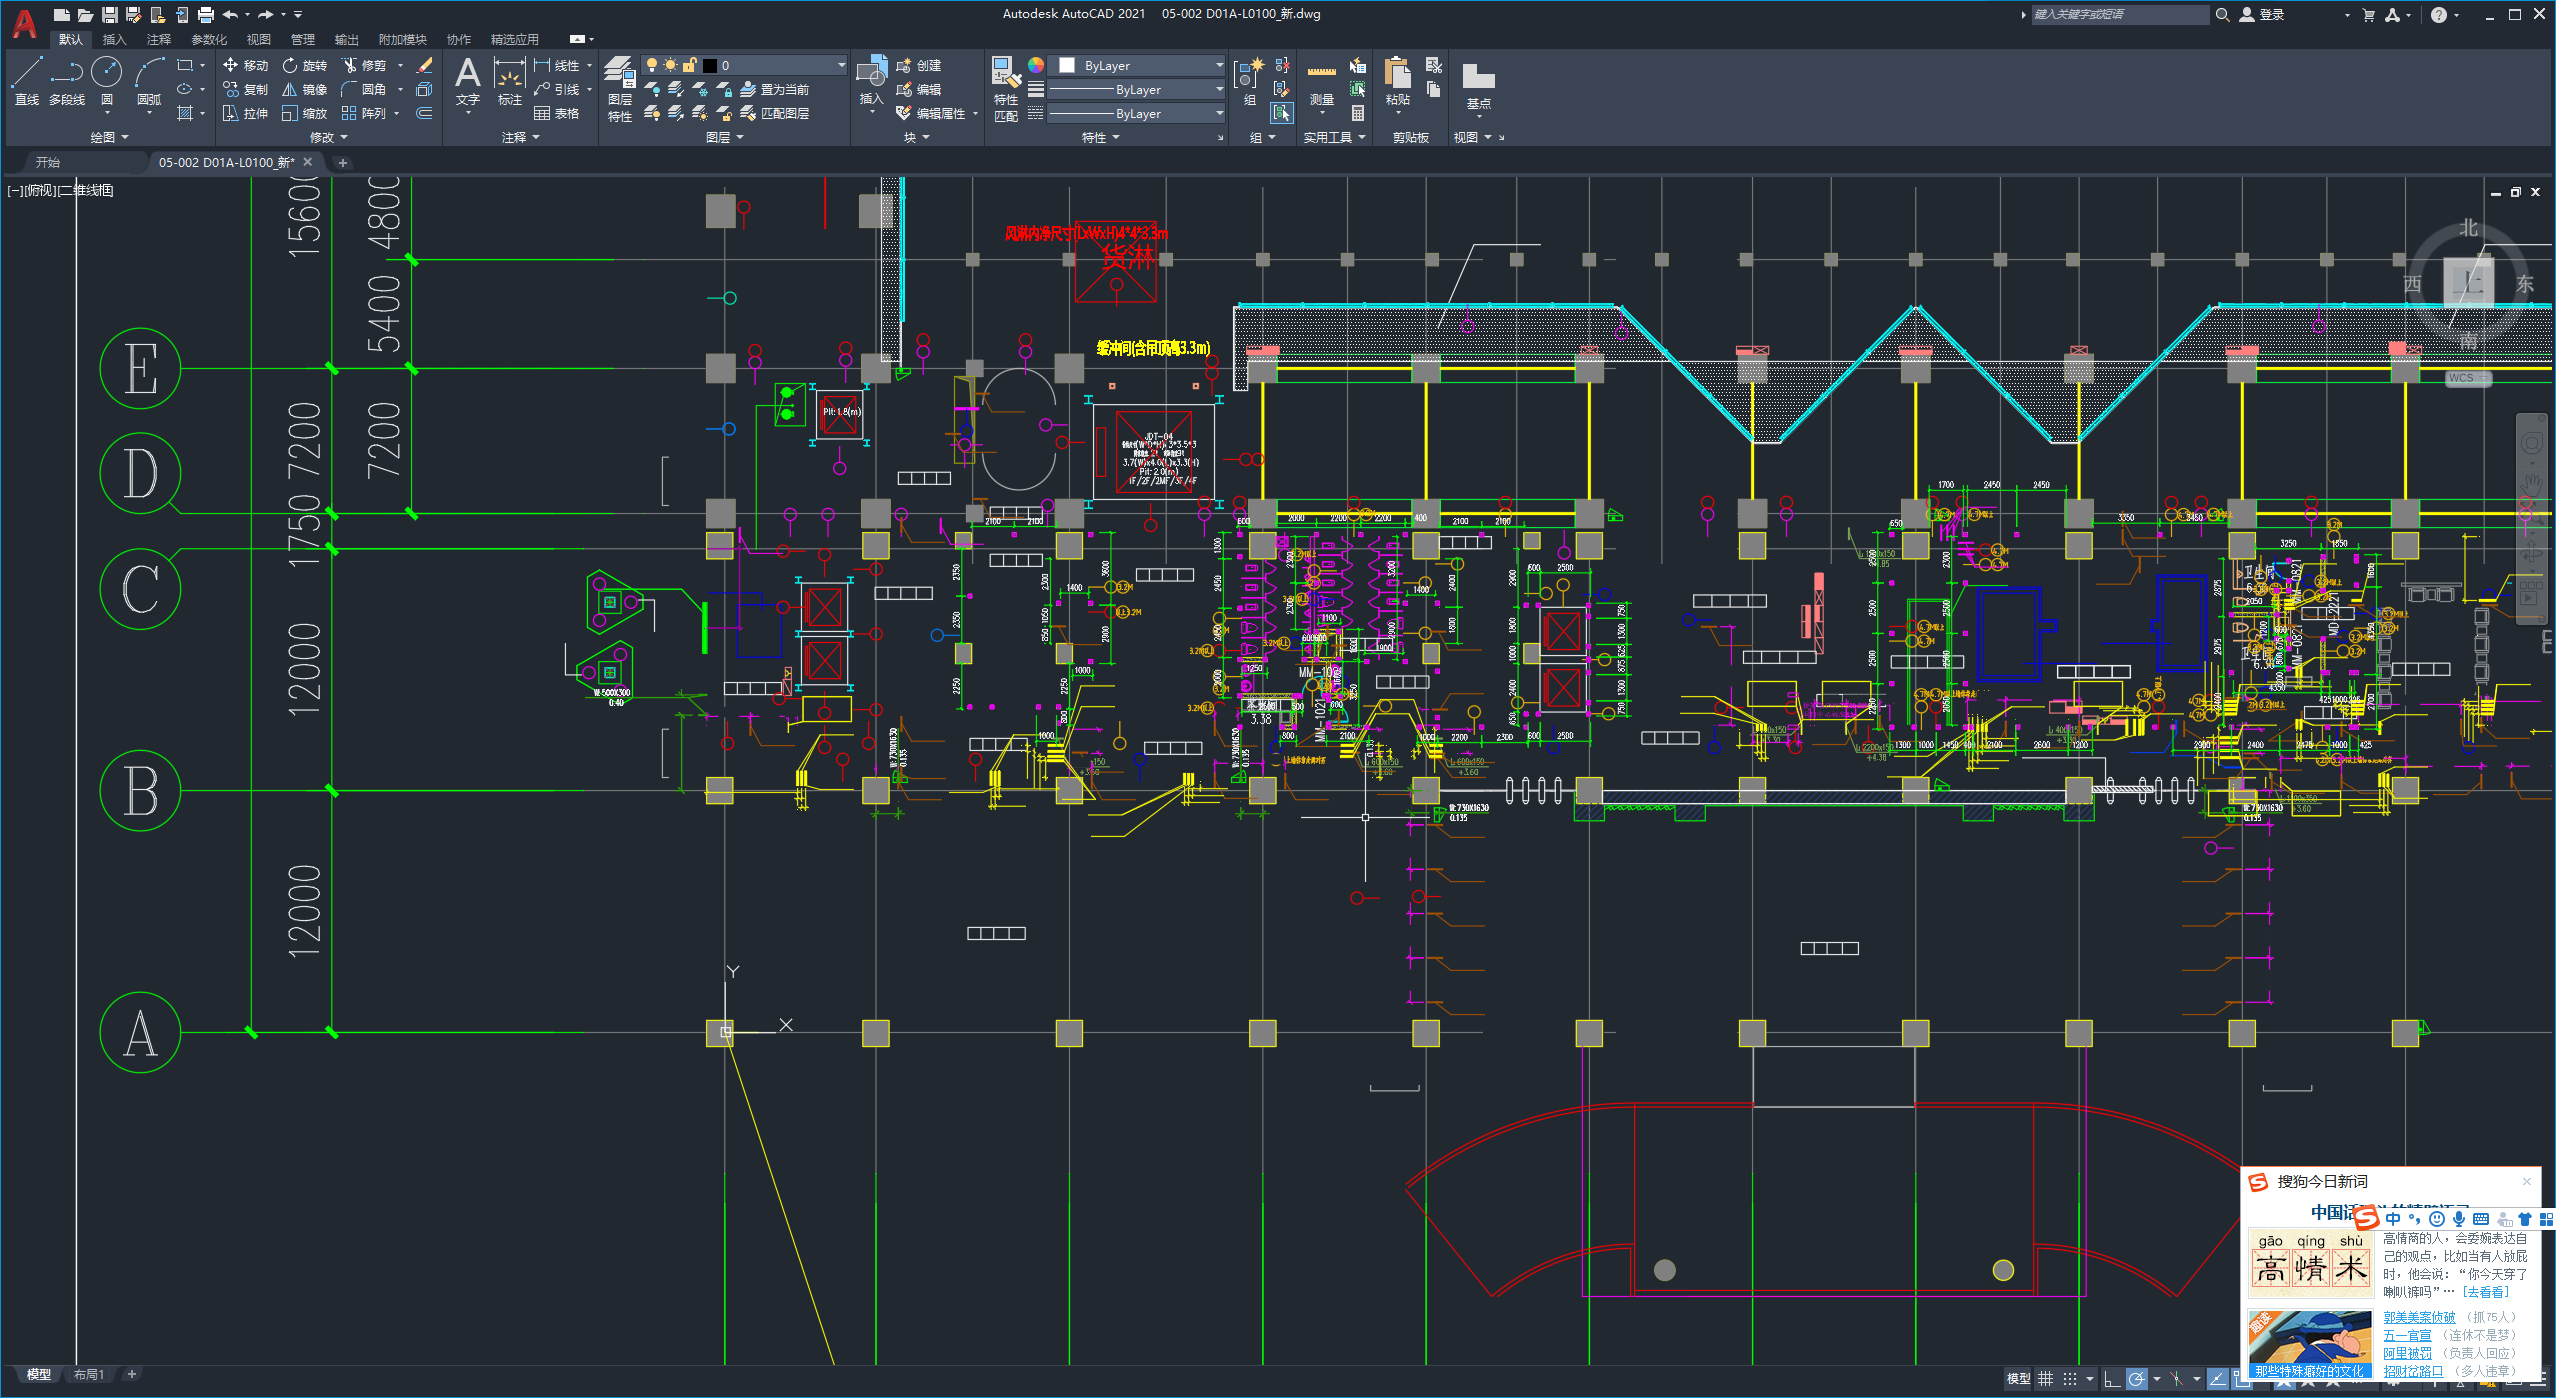Toggle layer 0 freeze sun icon

tap(670, 65)
